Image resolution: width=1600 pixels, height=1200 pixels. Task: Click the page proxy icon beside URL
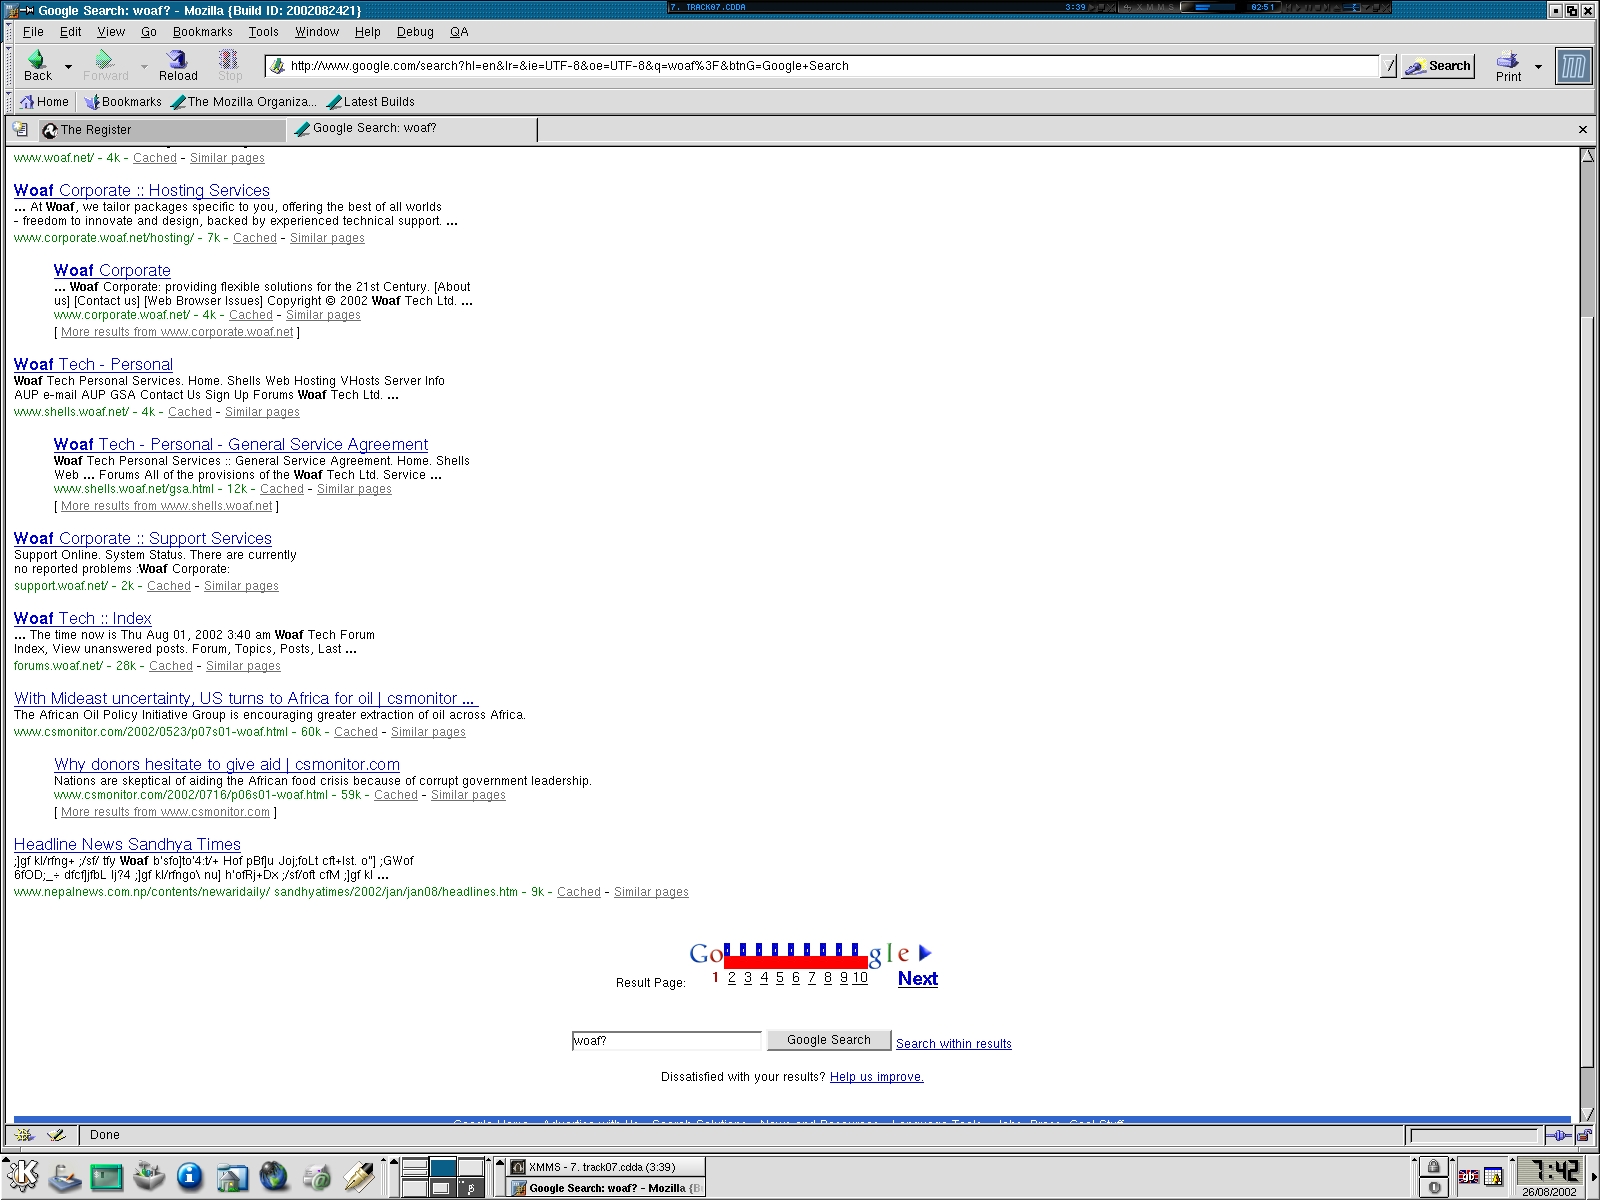[277, 66]
